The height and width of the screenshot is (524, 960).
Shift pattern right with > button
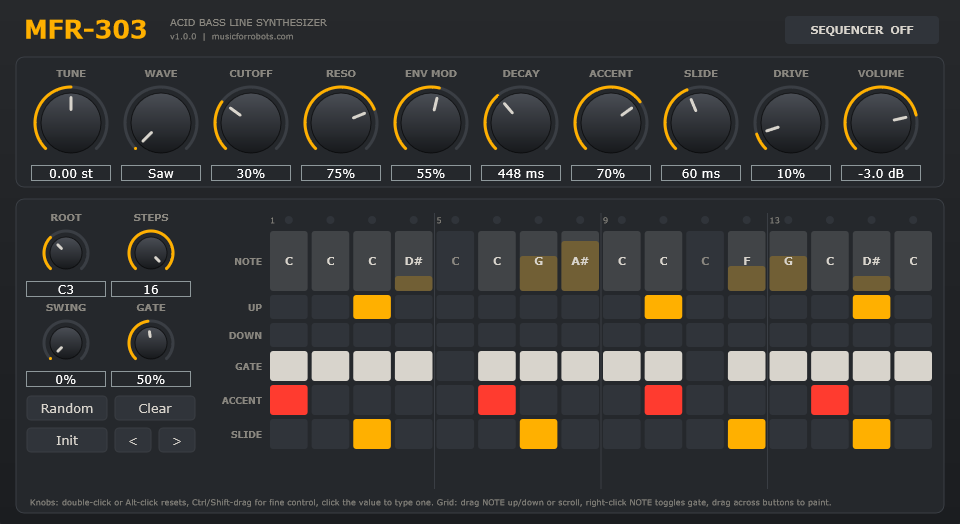[x=177, y=440]
